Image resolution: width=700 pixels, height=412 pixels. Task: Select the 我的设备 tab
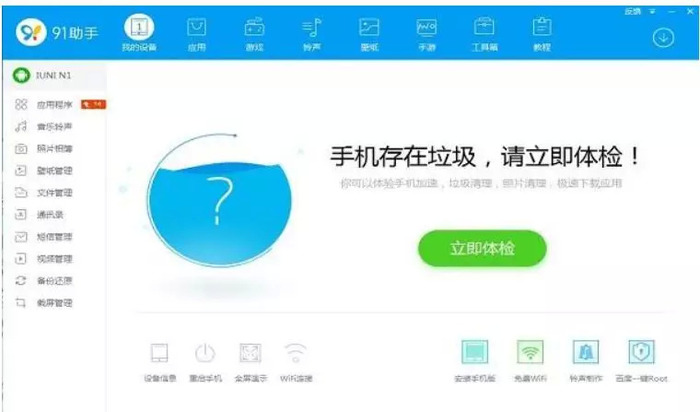[x=139, y=33]
